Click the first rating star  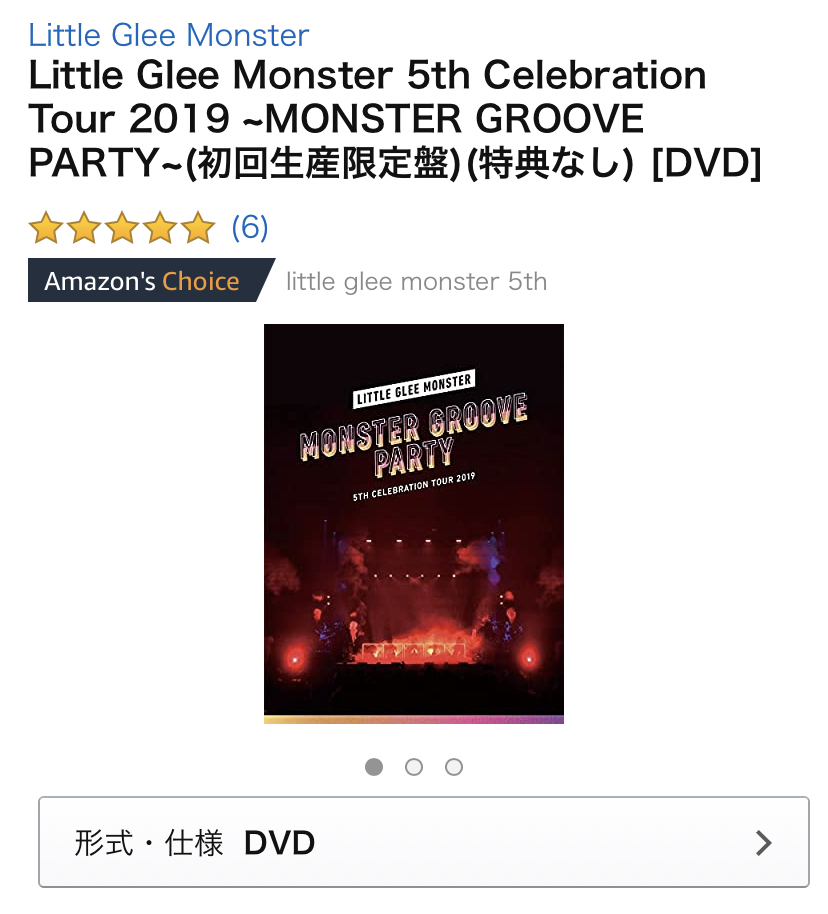(45, 227)
